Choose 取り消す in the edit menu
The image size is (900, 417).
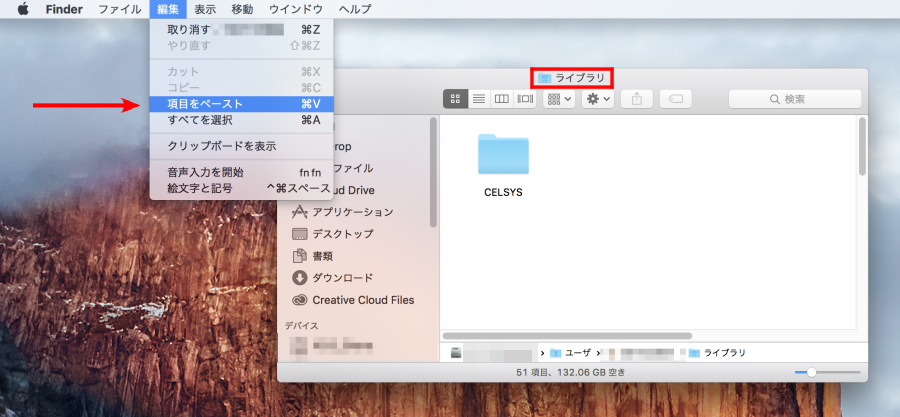241,30
